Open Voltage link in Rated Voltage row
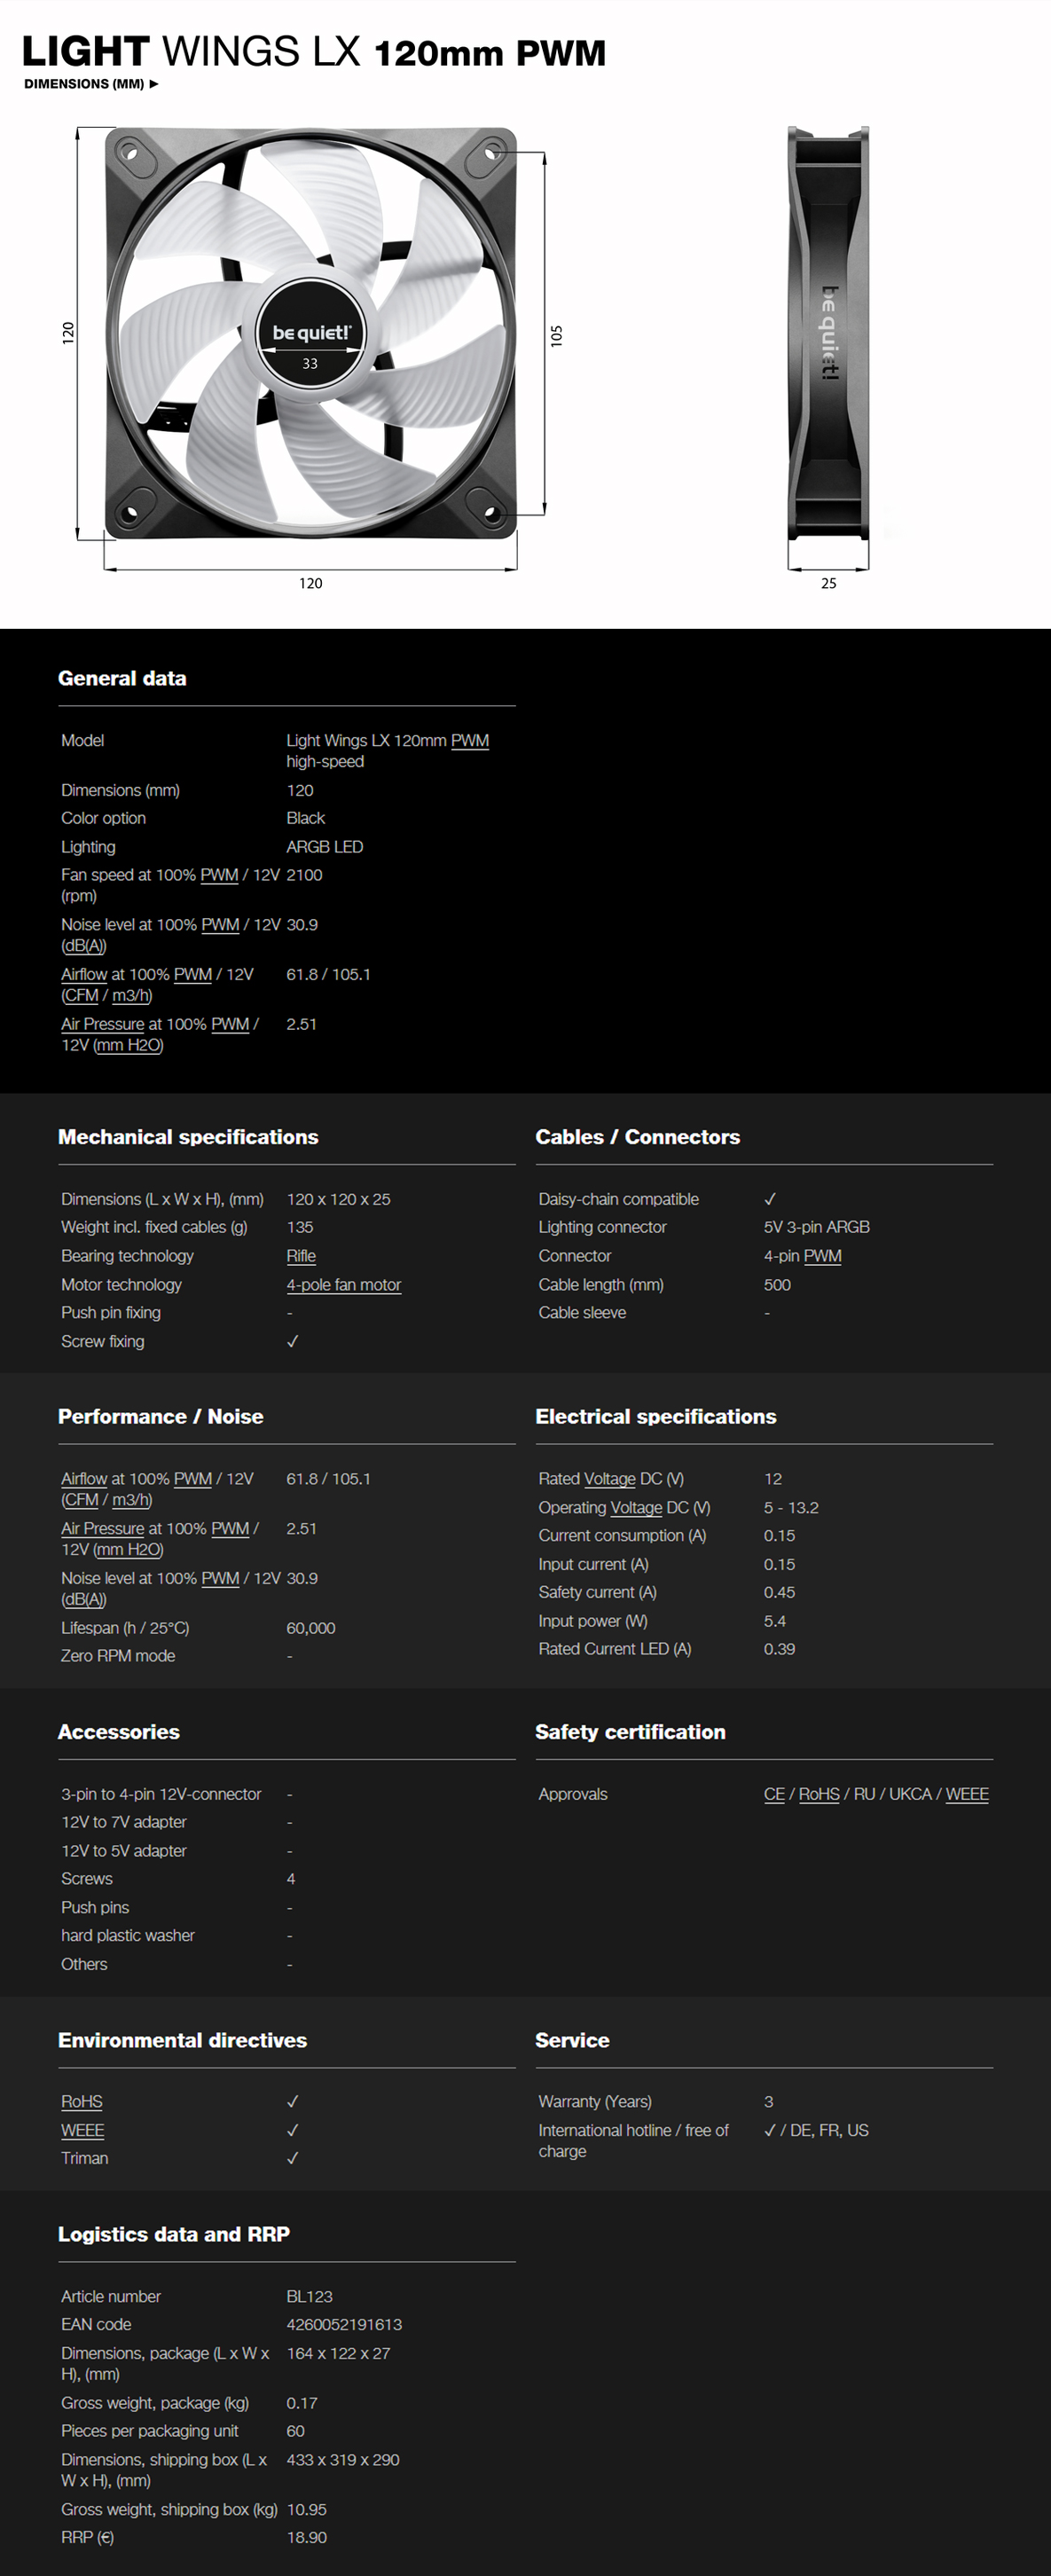 coord(609,1479)
